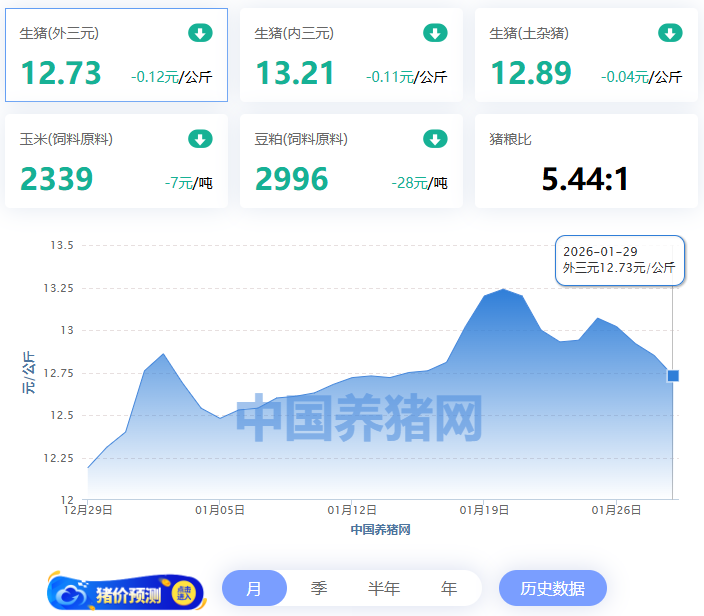This screenshot has width=704, height=616.
Task: Select the 生猪(土杂猪) price 12.89 card
Action: point(586,56)
